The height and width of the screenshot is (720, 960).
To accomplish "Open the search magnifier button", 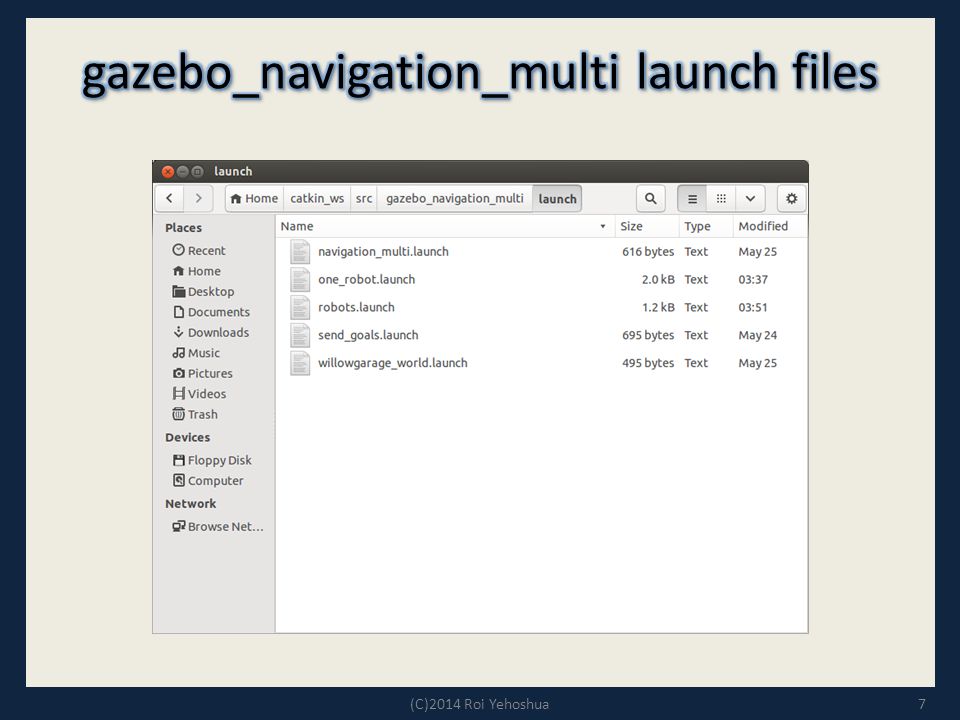I will 650,198.
